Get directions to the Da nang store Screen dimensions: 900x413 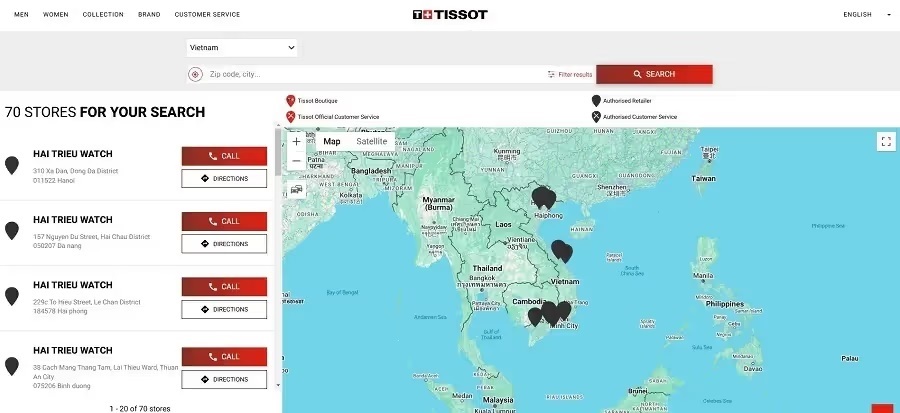(x=224, y=244)
